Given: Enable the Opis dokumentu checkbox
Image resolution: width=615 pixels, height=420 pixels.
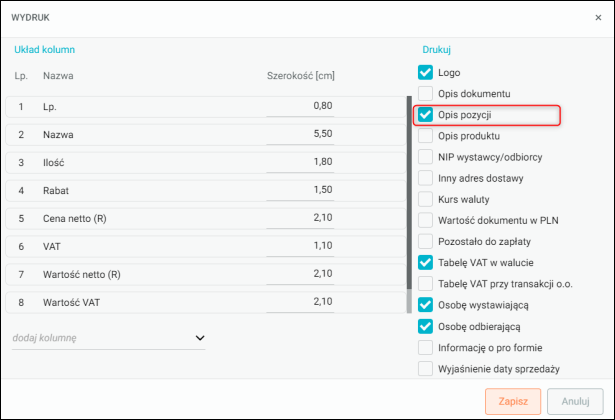Looking at the screenshot, I should pos(426,94).
